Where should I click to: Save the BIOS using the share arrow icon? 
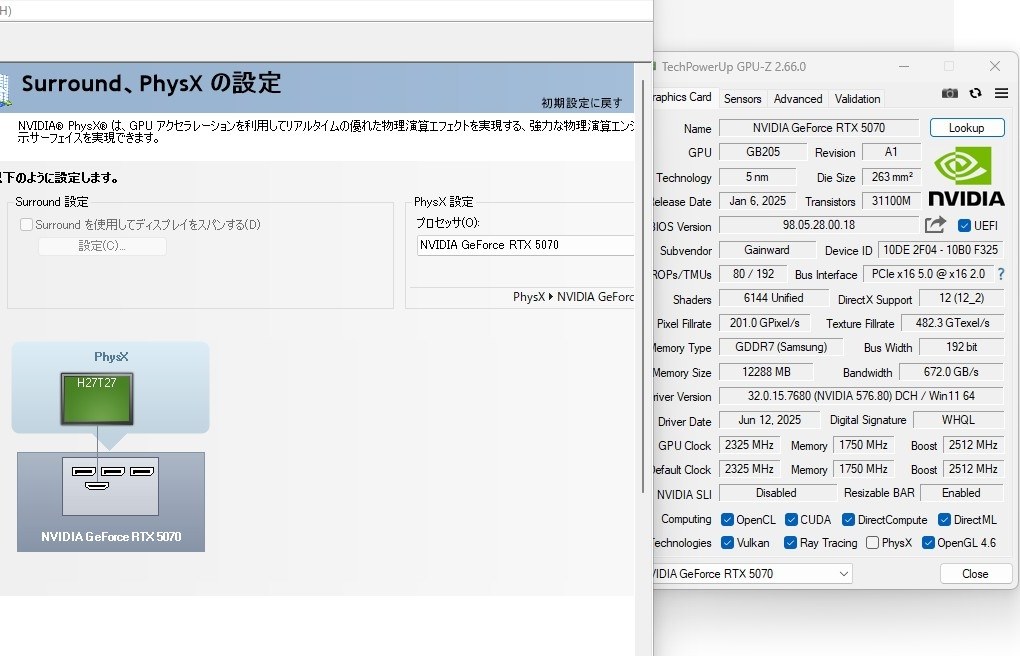(x=935, y=225)
